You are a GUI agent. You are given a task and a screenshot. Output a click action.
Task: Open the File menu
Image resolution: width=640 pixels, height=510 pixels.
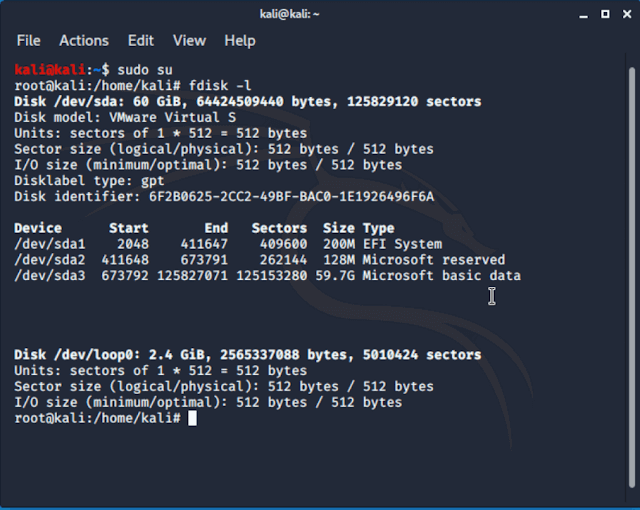(x=28, y=41)
